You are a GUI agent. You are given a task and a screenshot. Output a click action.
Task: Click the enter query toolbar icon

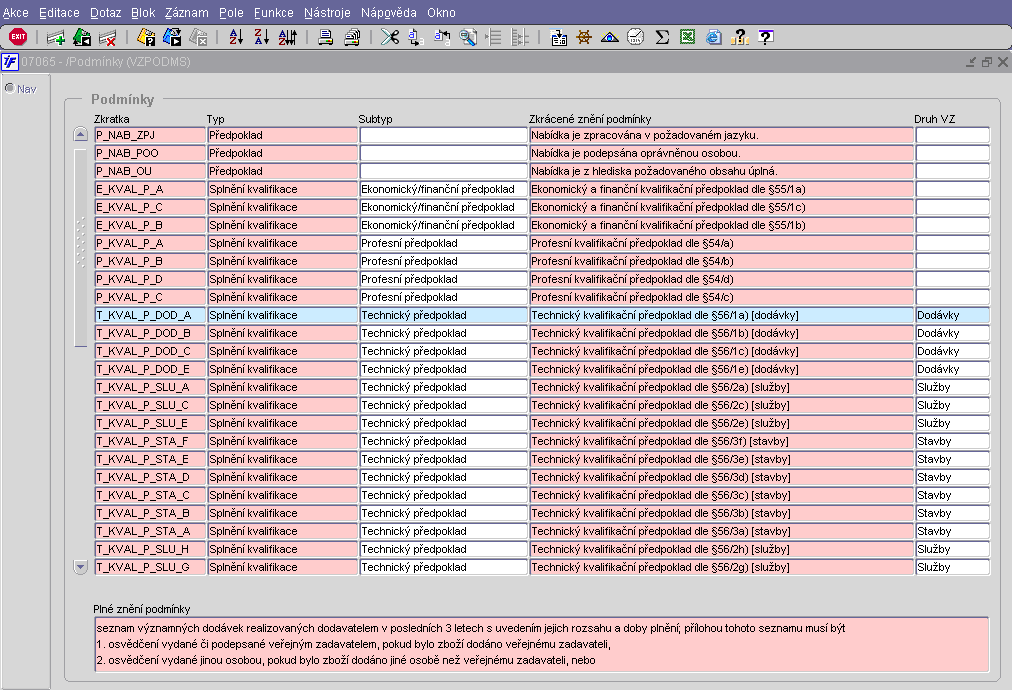146,37
